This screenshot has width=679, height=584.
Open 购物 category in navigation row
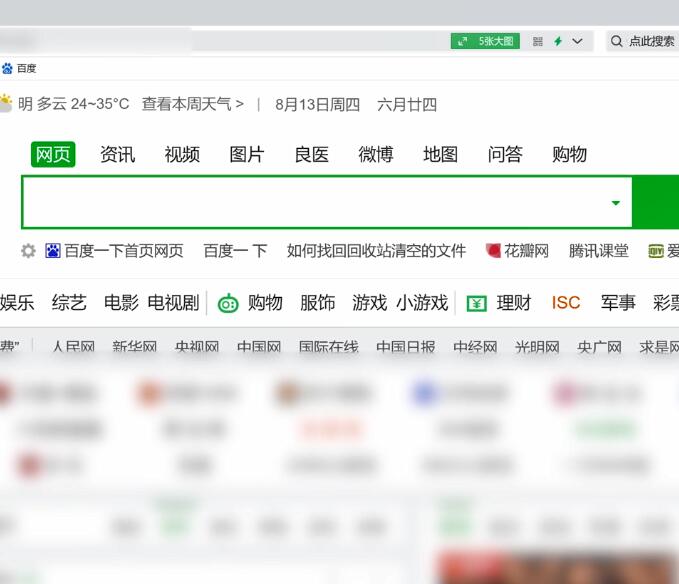click(265, 302)
